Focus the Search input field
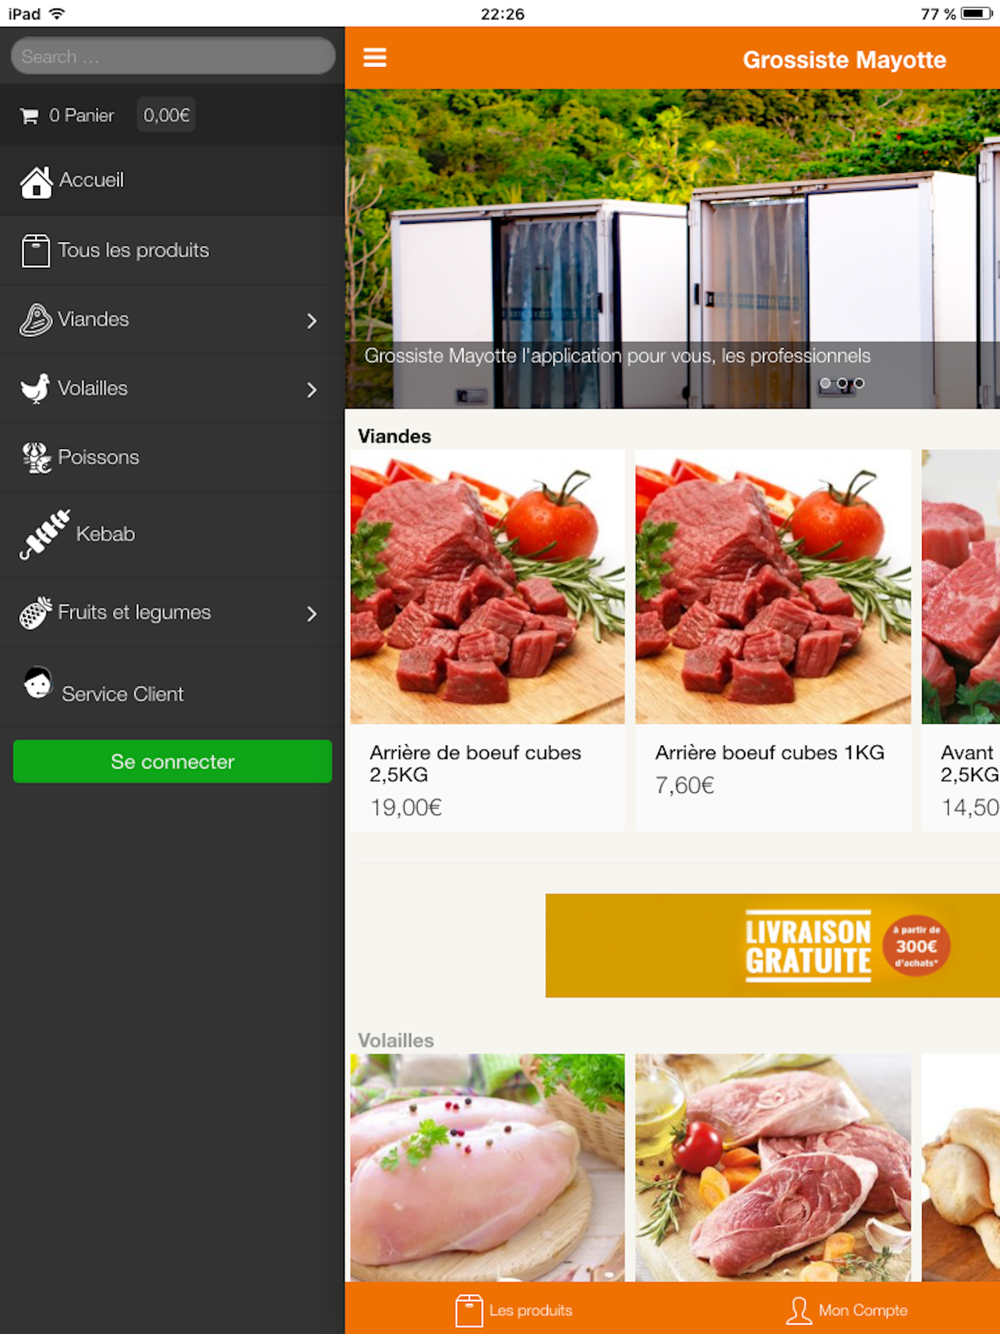This screenshot has height=1334, width=1000. coord(173,56)
